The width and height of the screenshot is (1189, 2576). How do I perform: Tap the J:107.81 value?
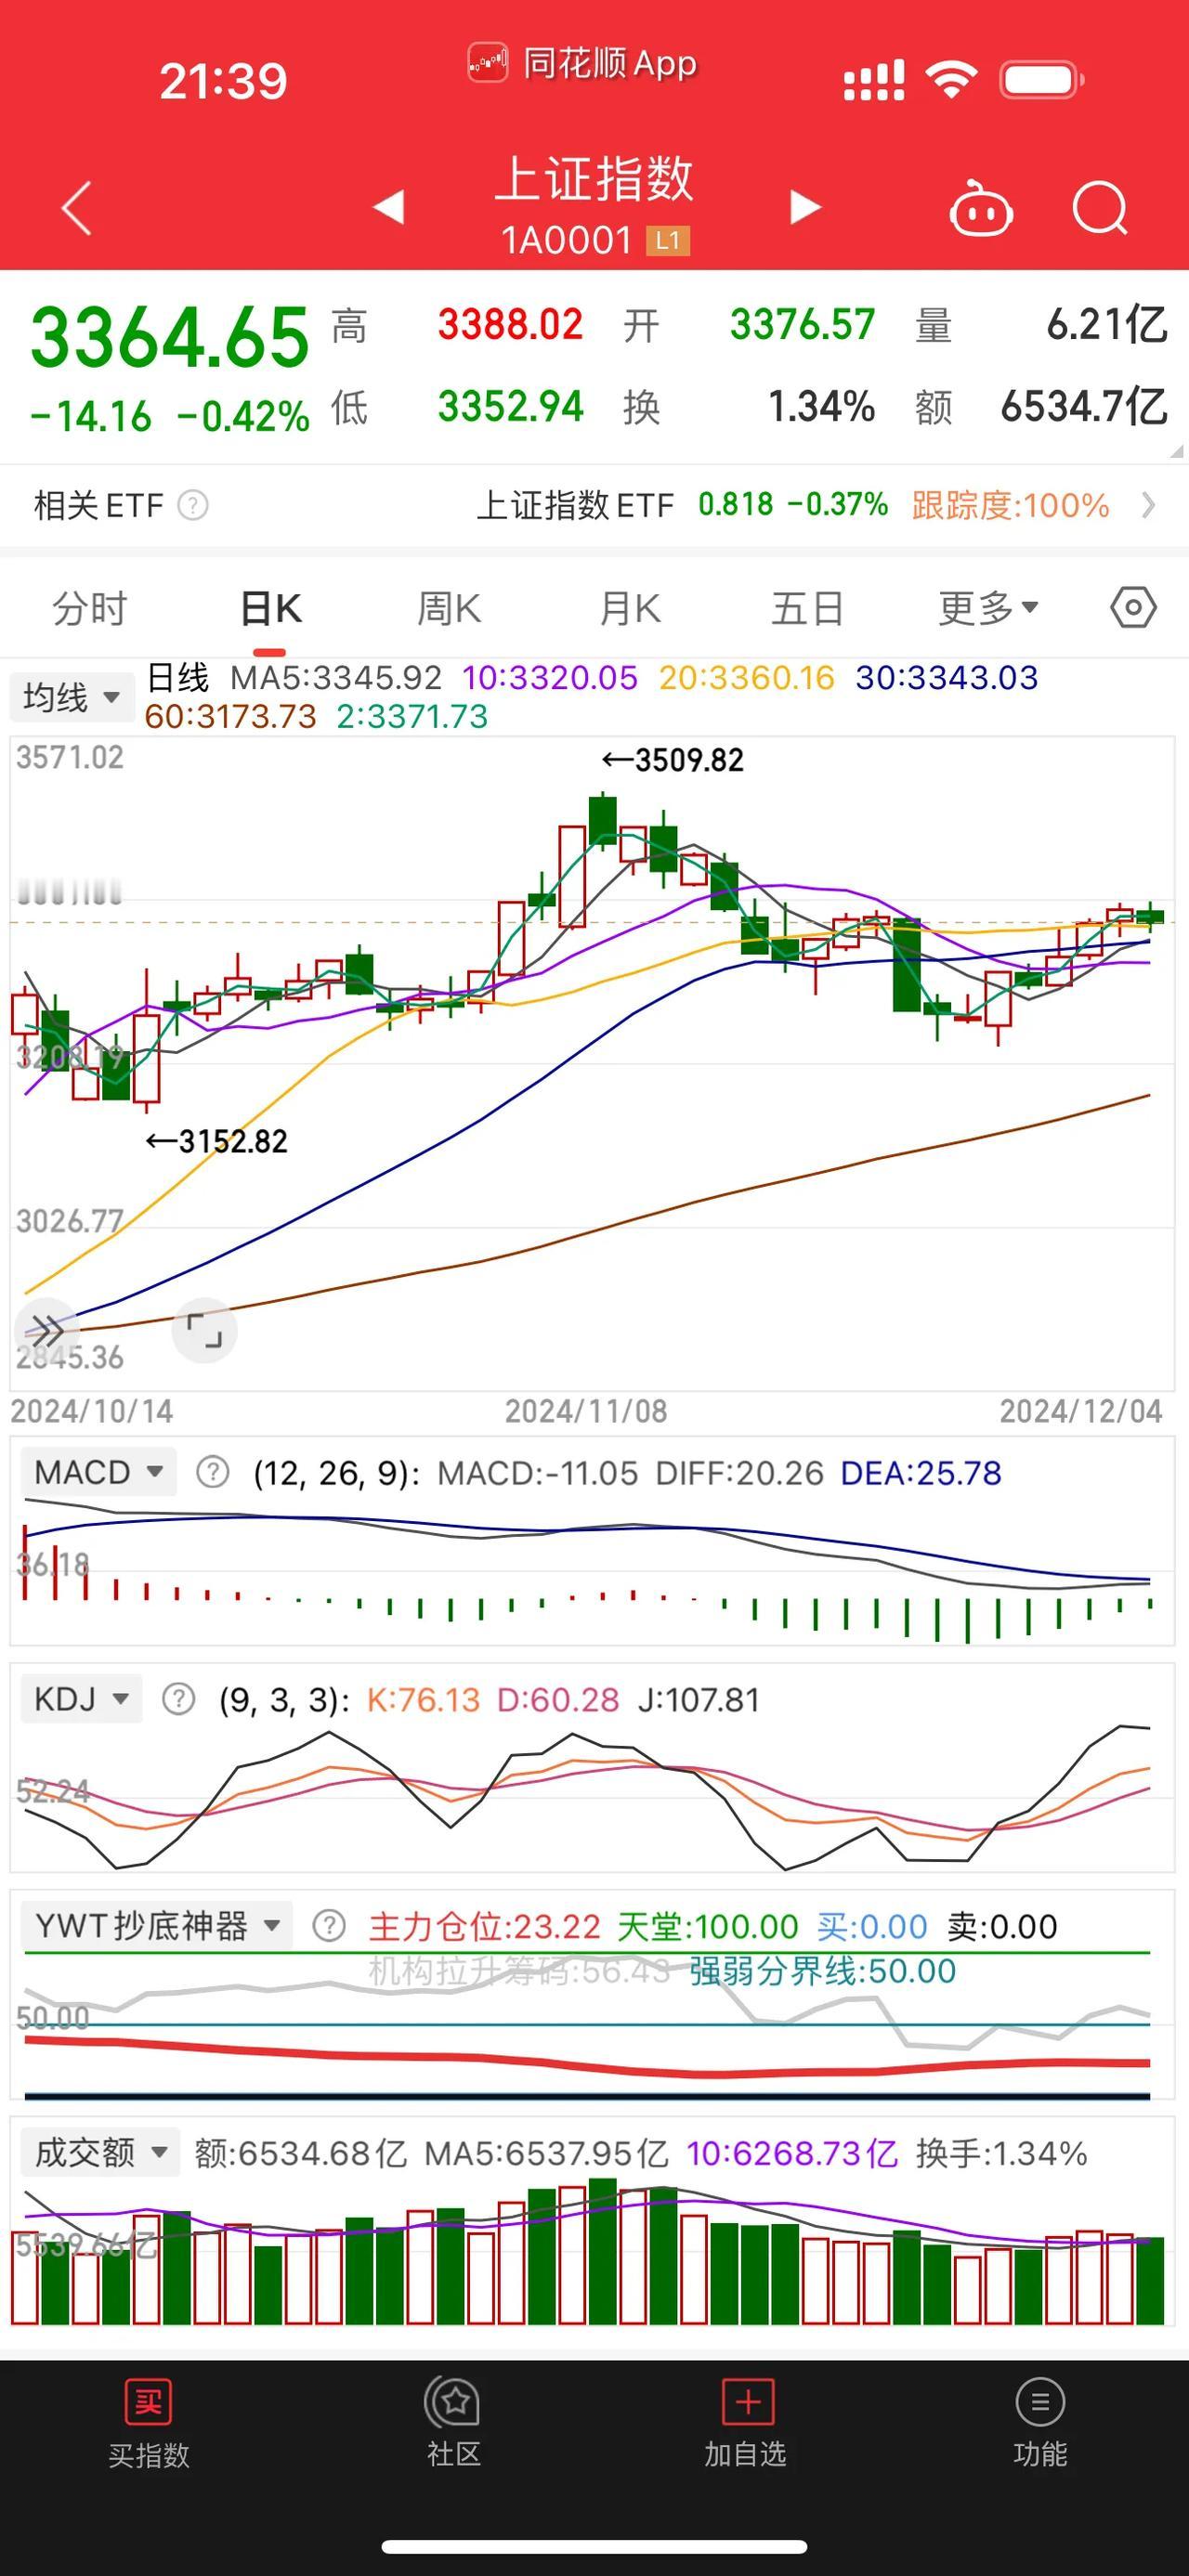(x=699, y=1700)
